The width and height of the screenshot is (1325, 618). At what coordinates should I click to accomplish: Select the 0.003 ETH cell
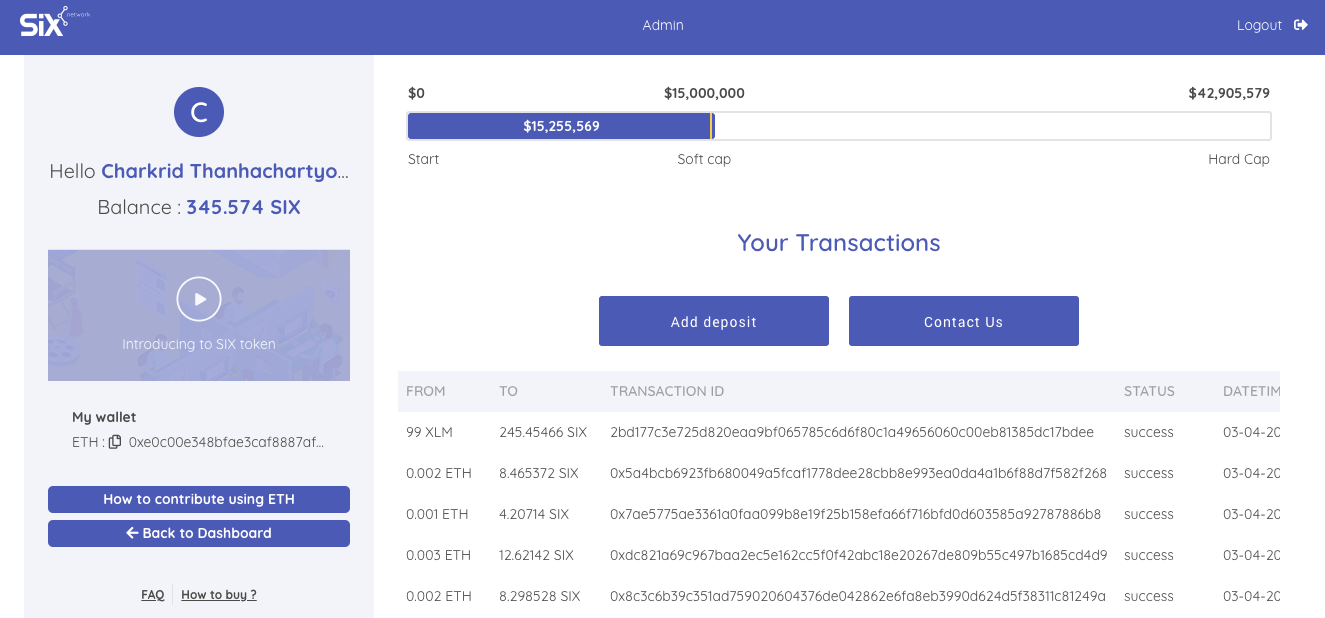coord(439,555)
